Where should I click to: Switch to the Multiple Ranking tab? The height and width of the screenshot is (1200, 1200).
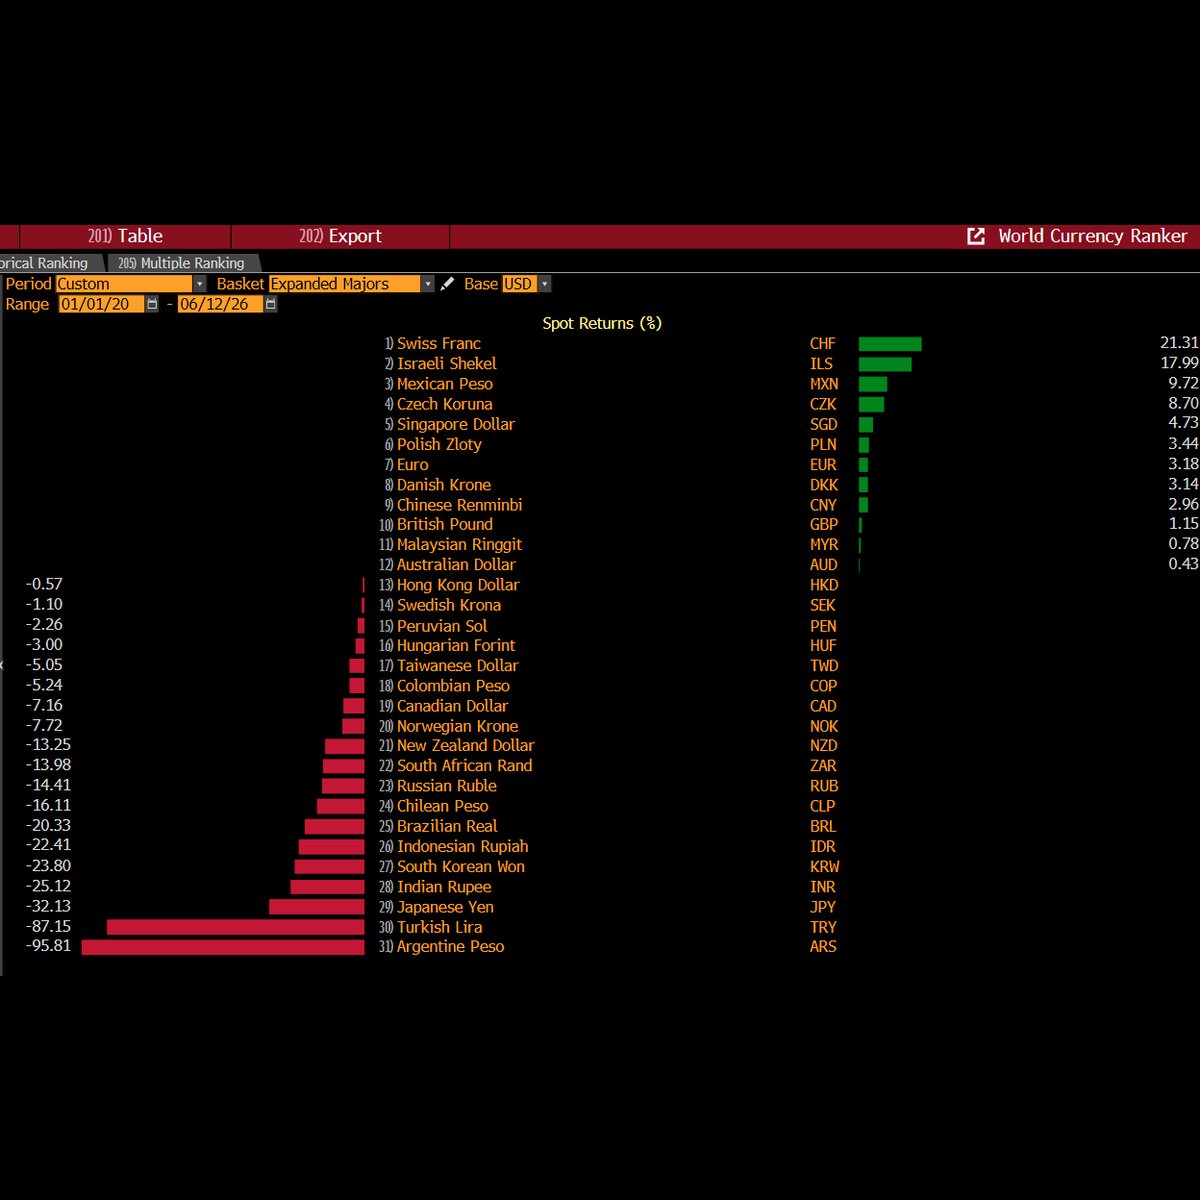tap(181, 263)
